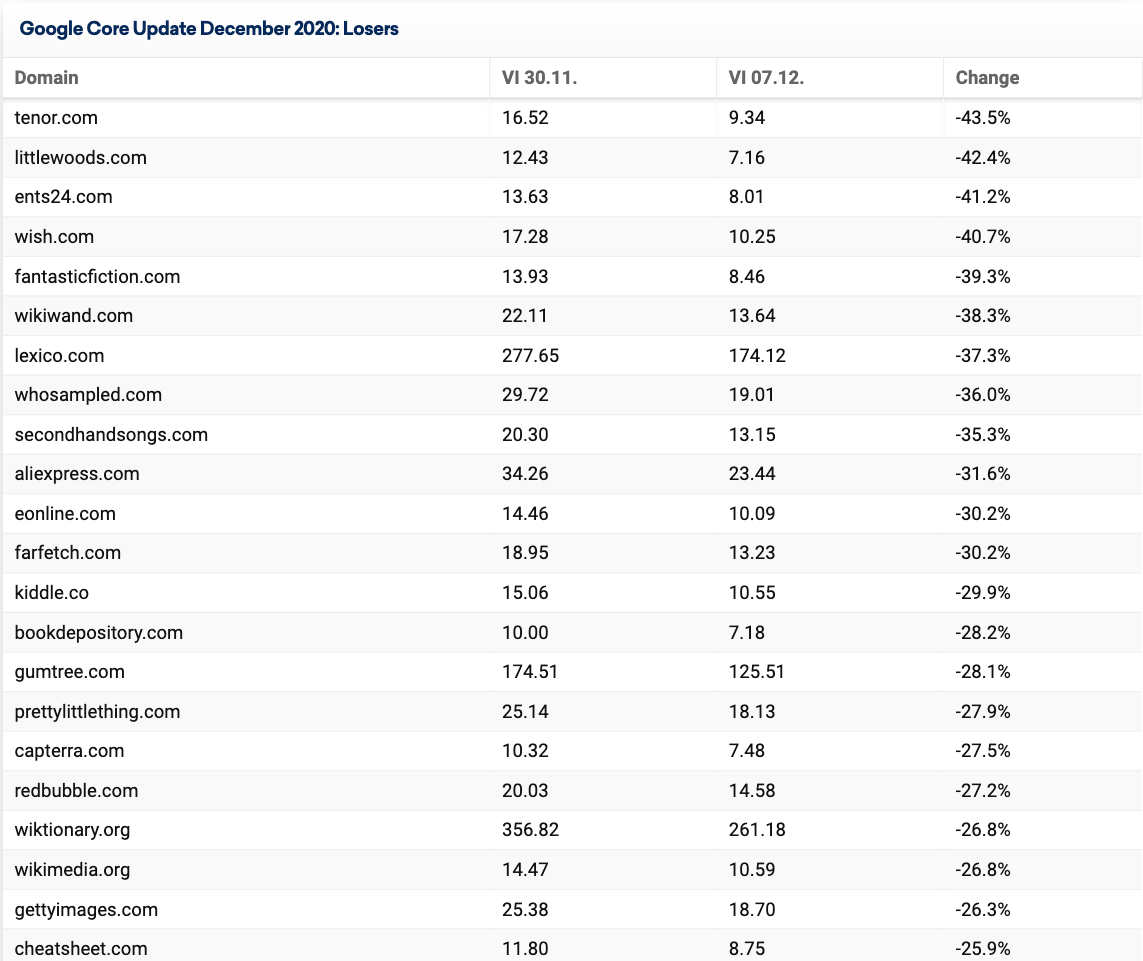Select the ents24.com domain entry
Viewport: 1143px width, 961px height.
pyautogui.click(x=63, y=197)
